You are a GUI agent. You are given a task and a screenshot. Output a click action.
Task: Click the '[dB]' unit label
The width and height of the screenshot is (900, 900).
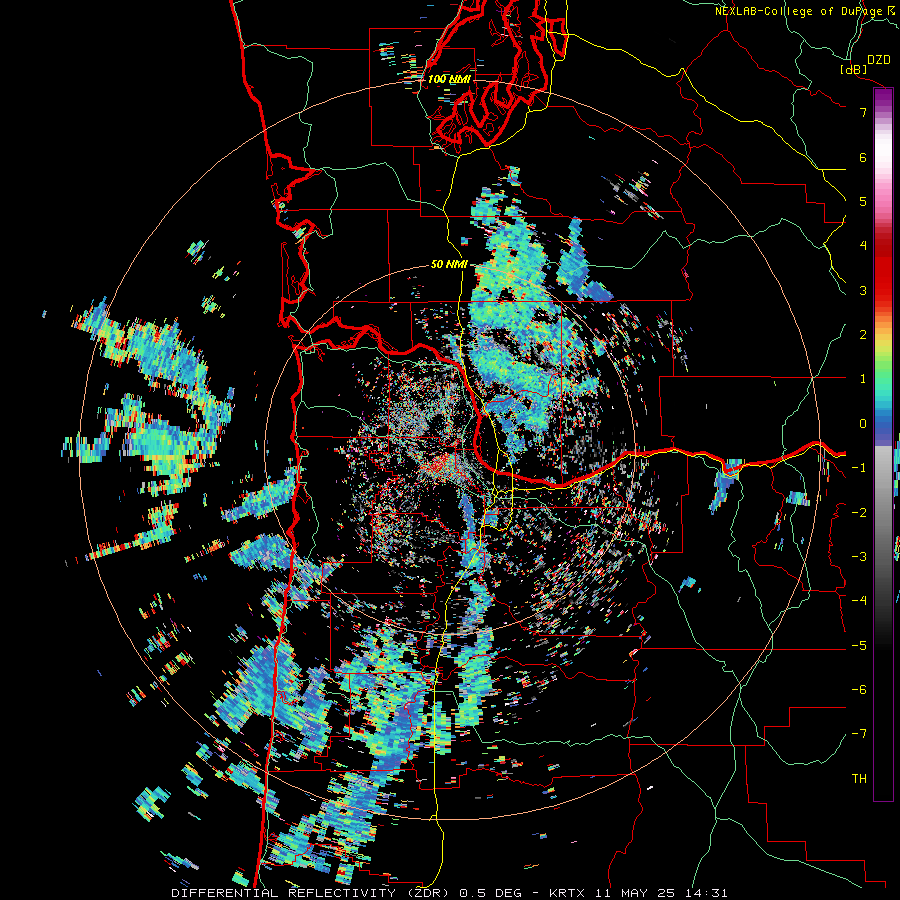854,69
